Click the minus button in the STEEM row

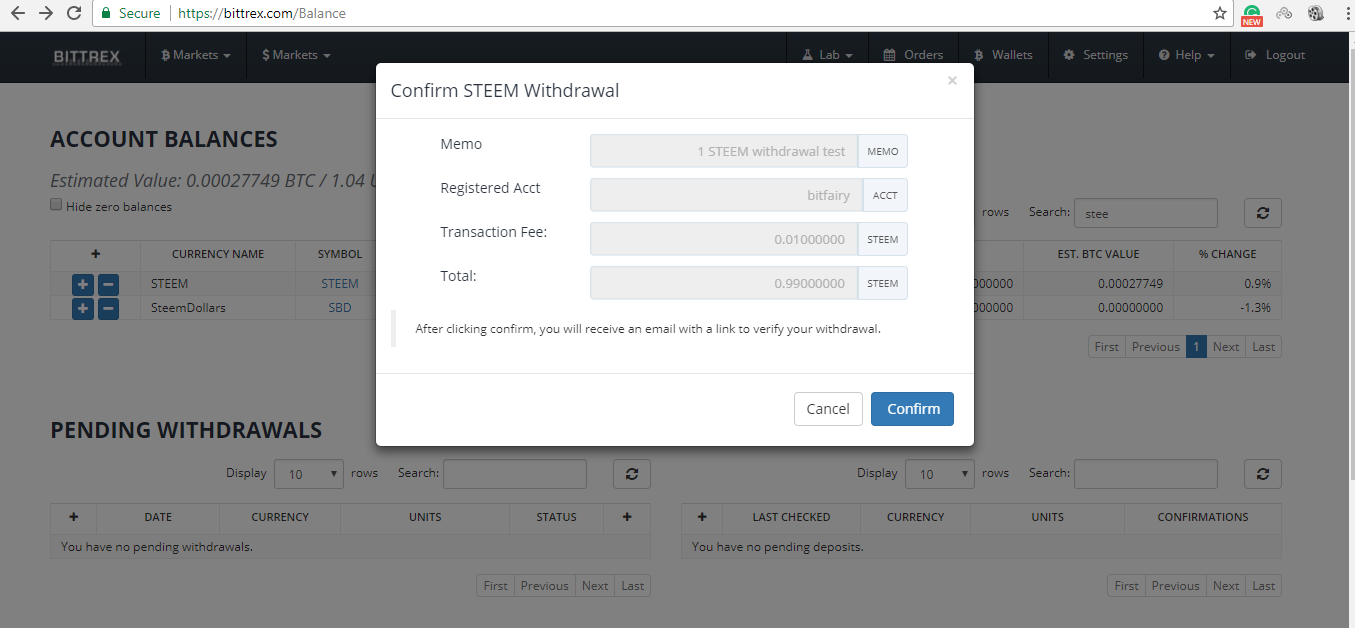[108, 284]
